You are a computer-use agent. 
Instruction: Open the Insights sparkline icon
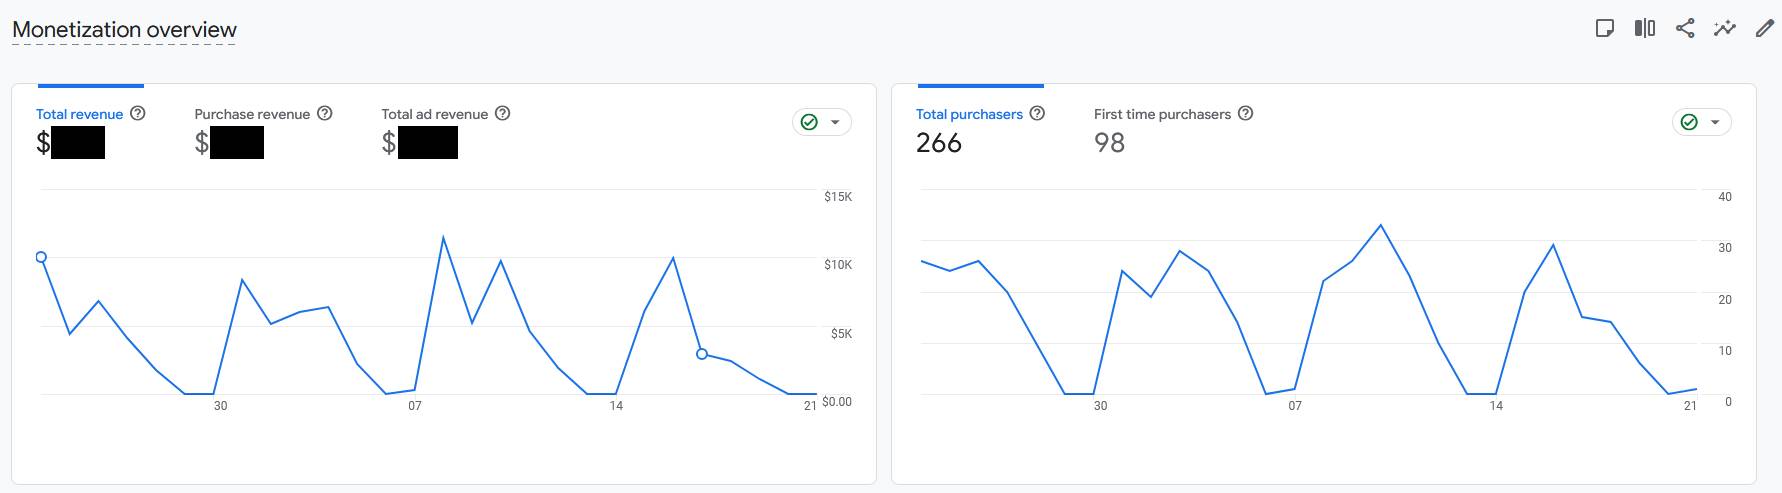1725,28
